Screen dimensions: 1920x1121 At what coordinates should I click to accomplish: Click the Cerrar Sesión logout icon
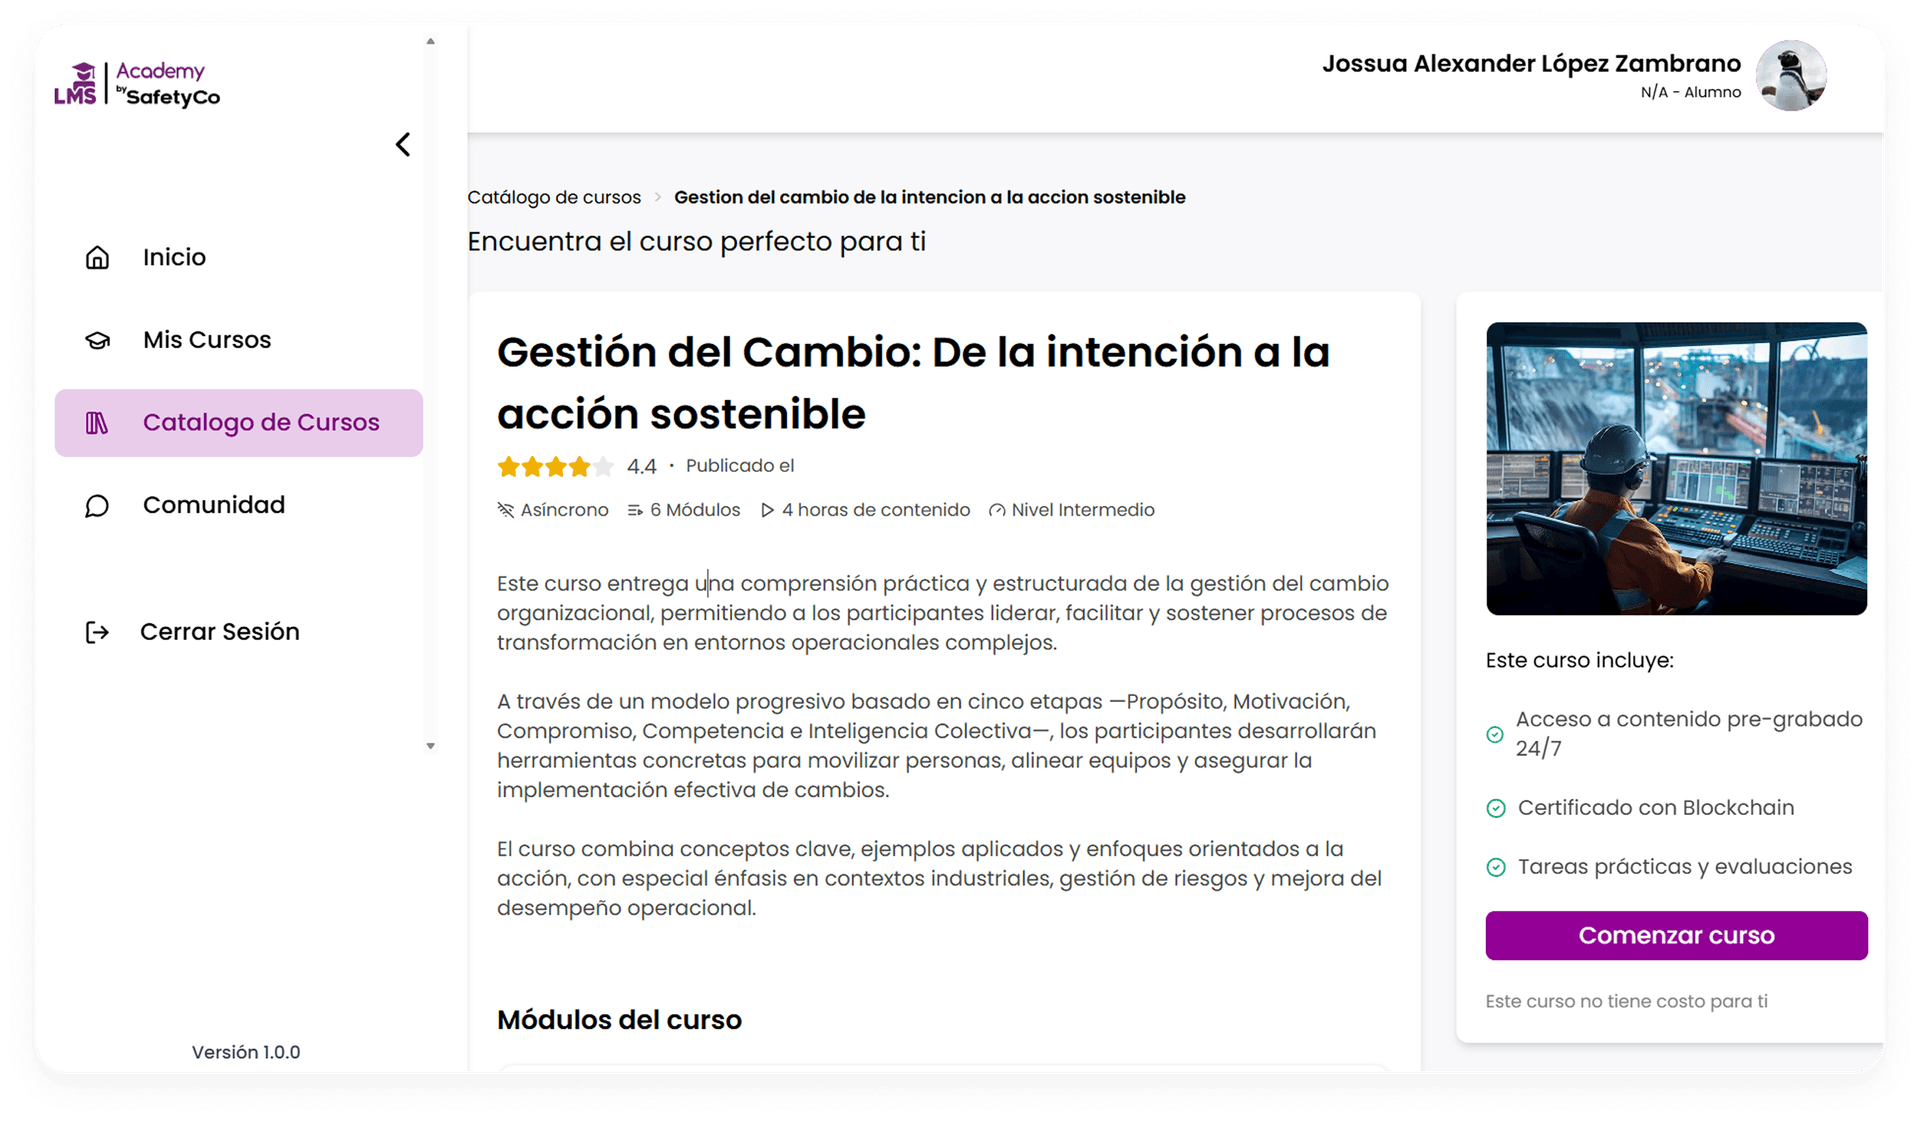(97, 632)
